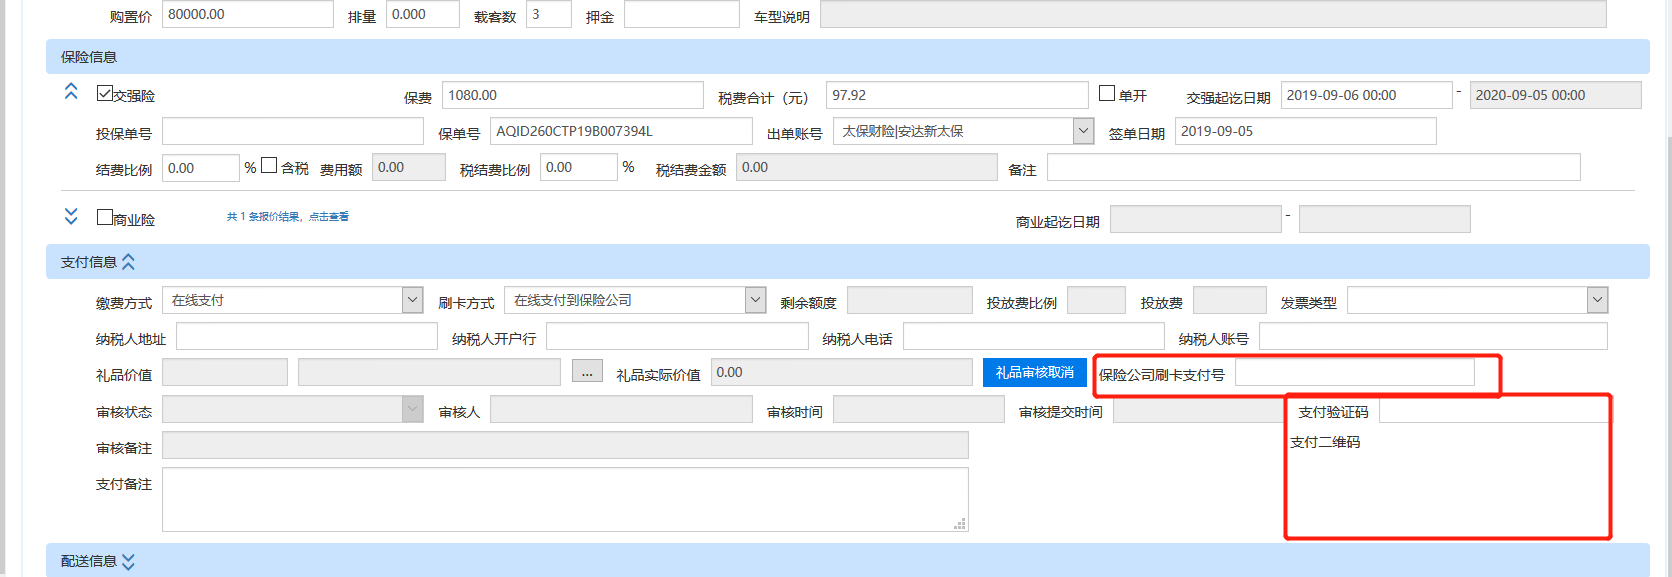The width and height of the screenshot is (1672, 577).
Task: Click the 车型说明 field
Action: coord(1213,14)
